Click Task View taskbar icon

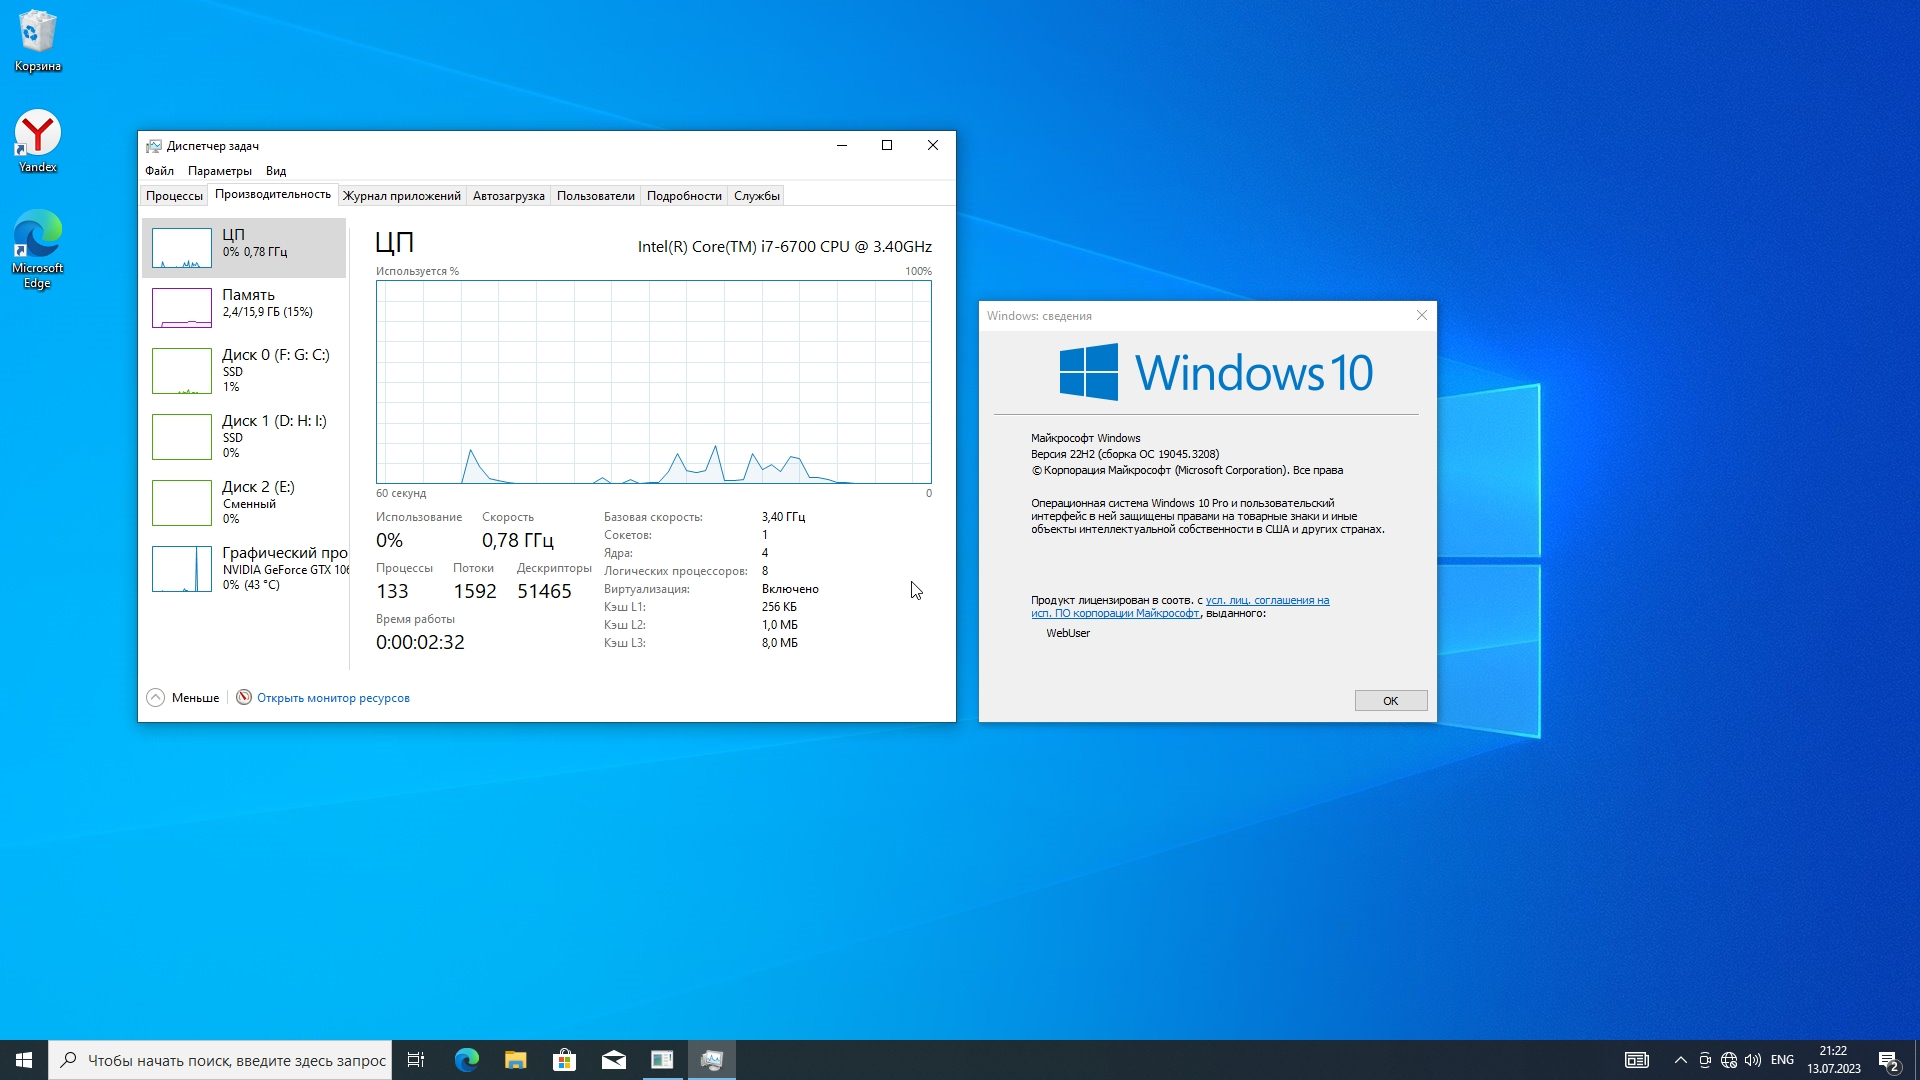pos(416,1060)
